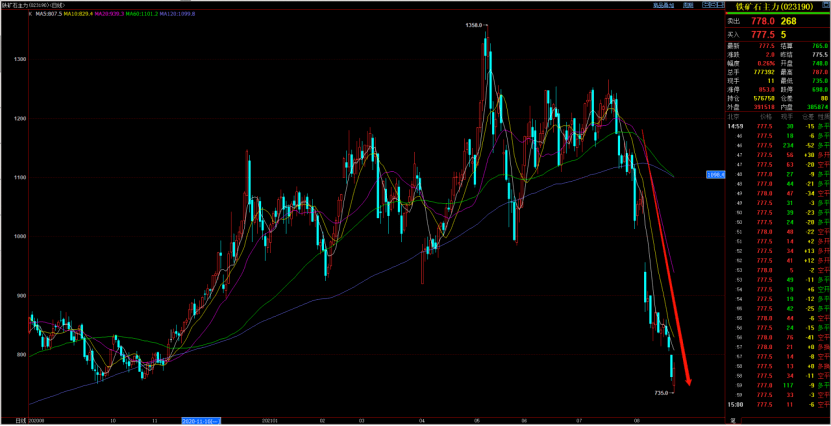This screenshot has height=426, width=831.
Task: Click the 价格 column header in tick list
Action: (766, 116)
